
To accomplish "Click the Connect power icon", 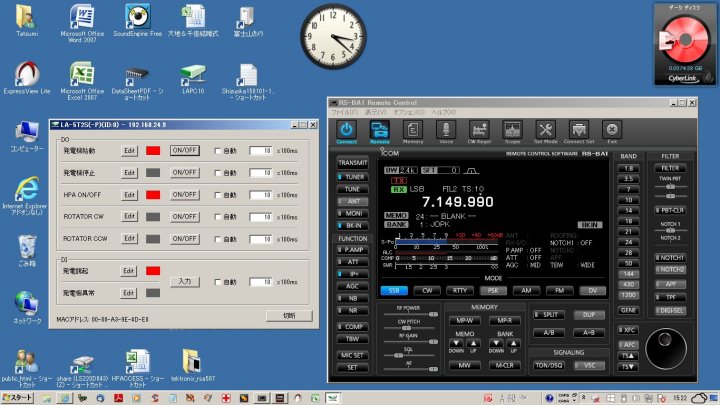I will (x=346, y=130).
